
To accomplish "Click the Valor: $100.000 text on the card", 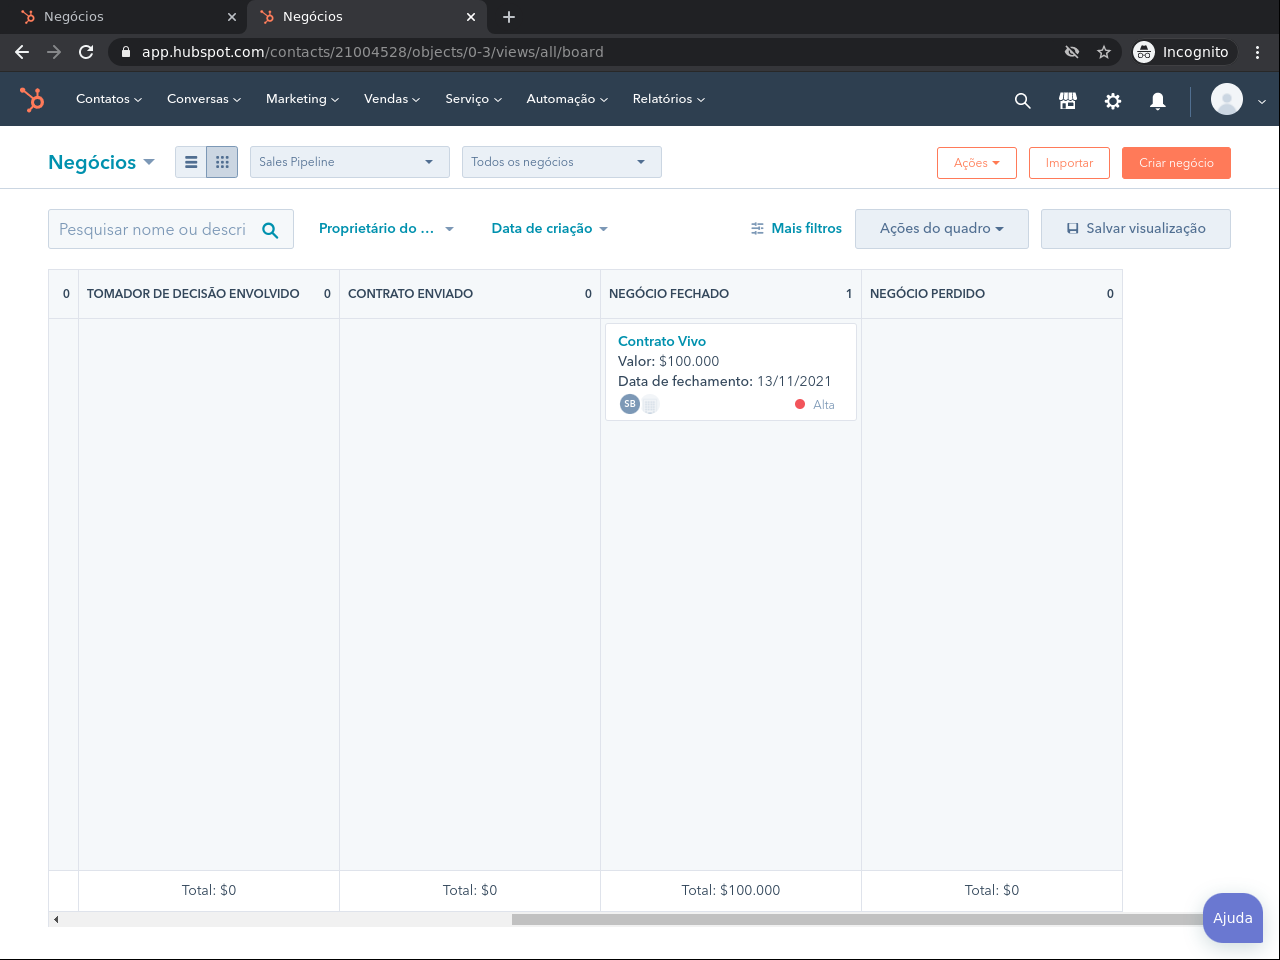I will point(669,361).
